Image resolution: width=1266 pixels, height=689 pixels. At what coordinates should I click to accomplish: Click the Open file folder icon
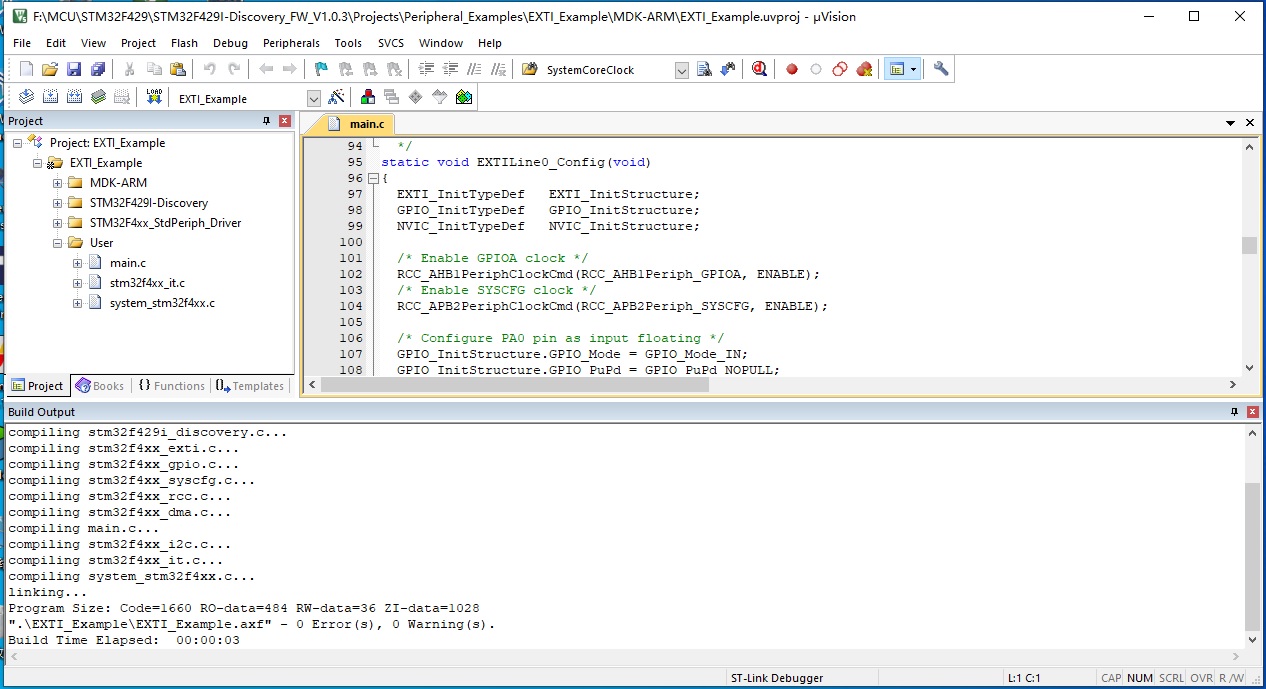coord(50,69)
